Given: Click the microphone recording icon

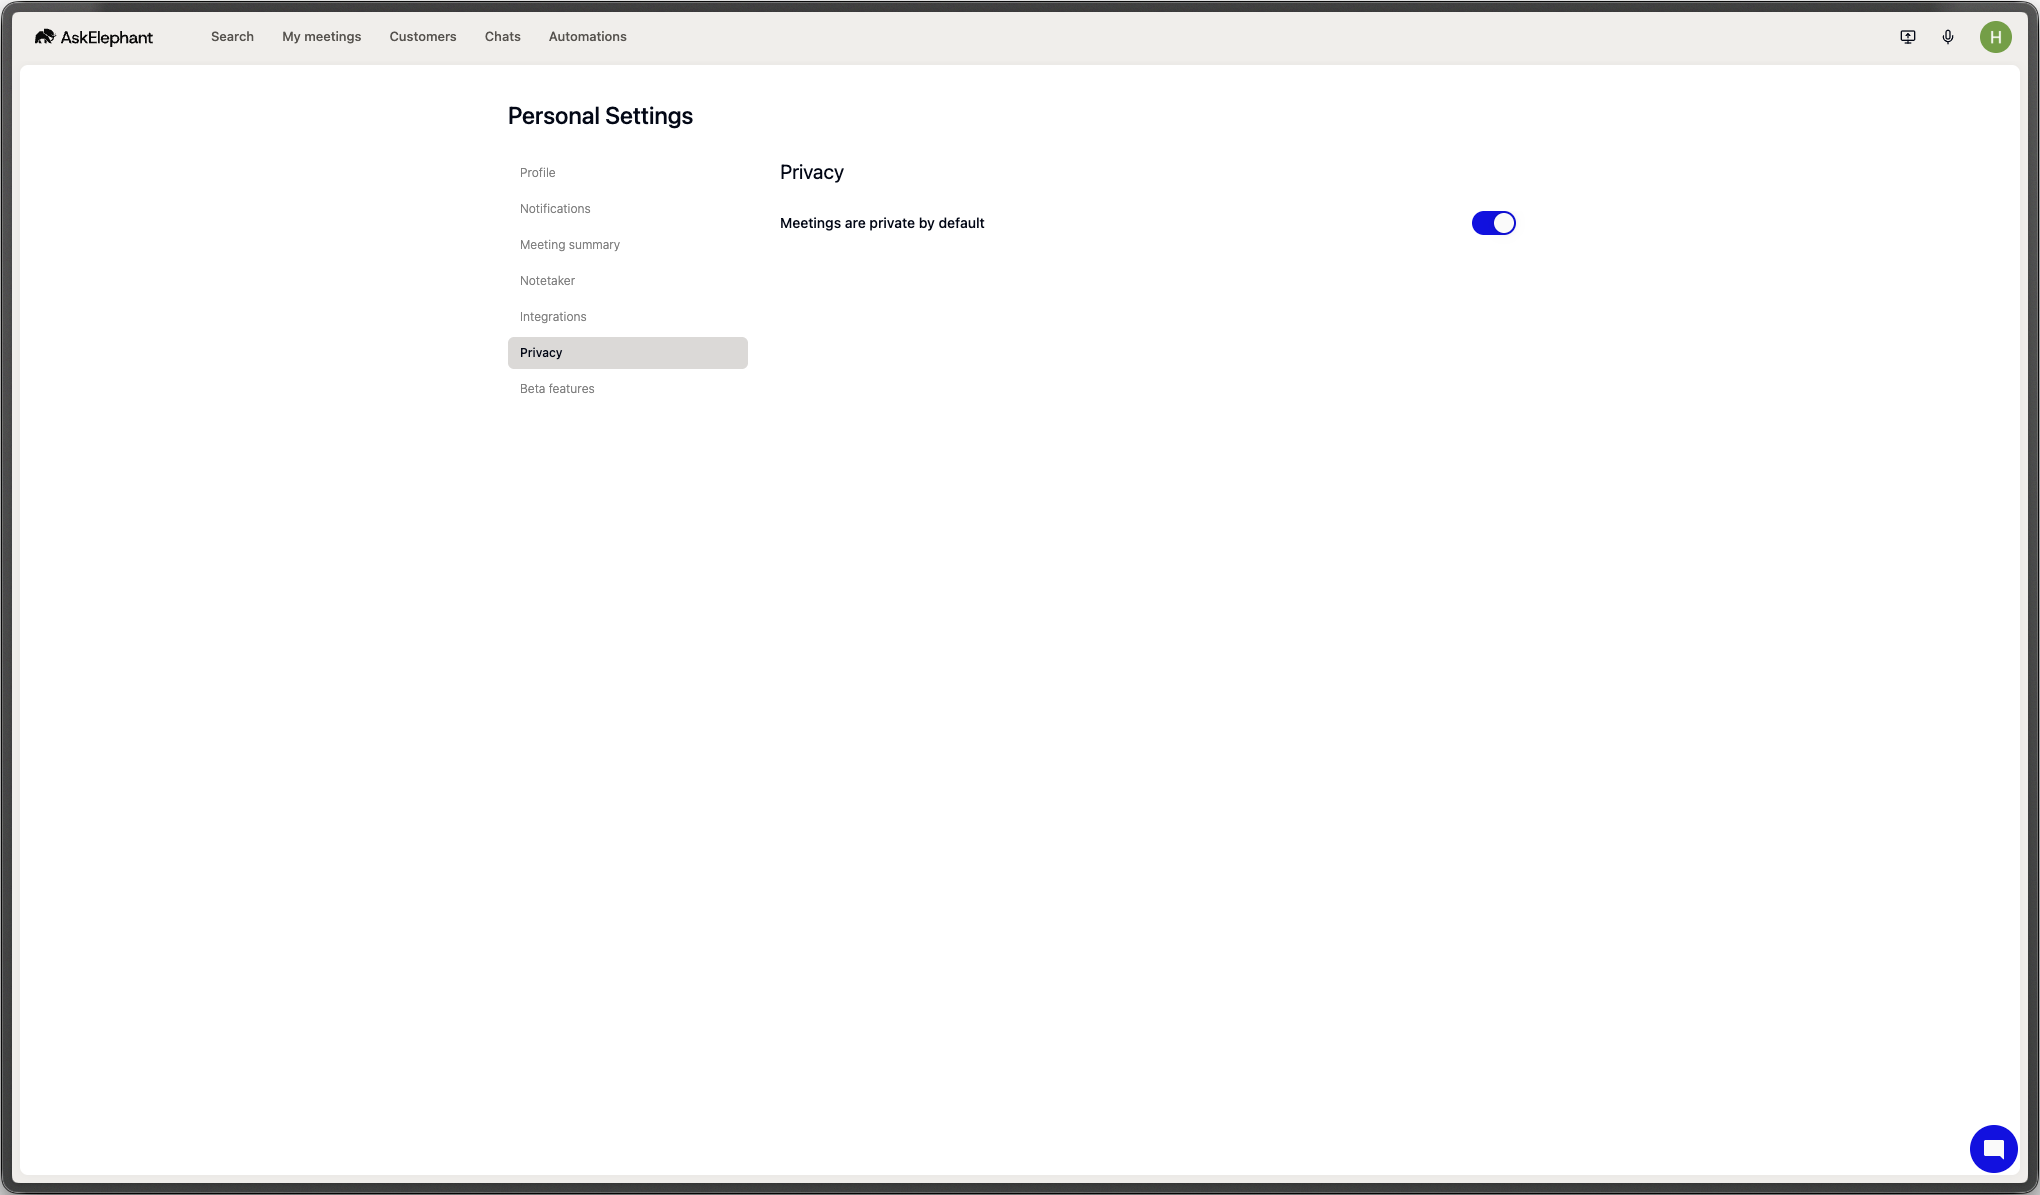Looking at the screenshot, I should 1948,37.
